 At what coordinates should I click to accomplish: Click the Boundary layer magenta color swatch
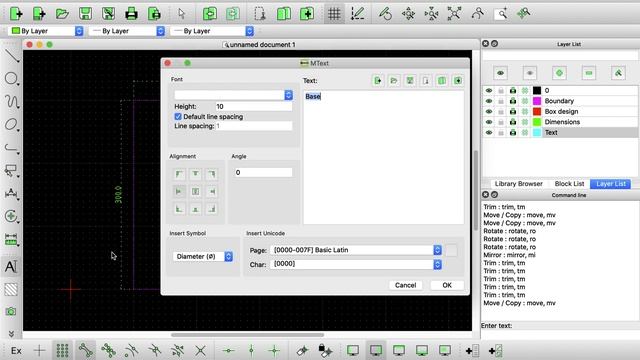[x=537, y=101]
